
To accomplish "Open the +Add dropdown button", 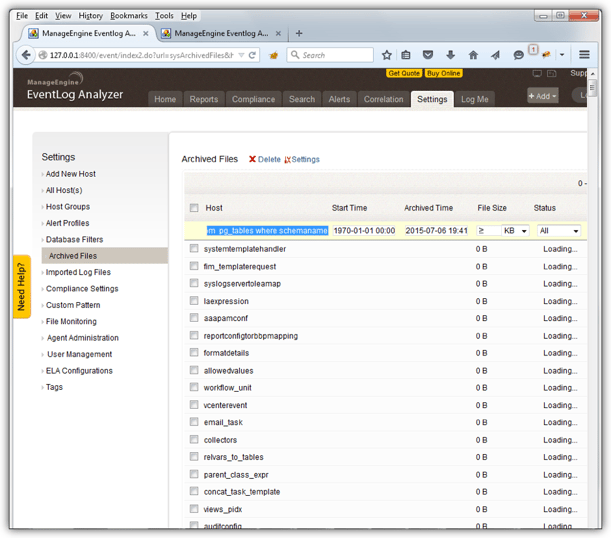I will [x=543, y=96].
